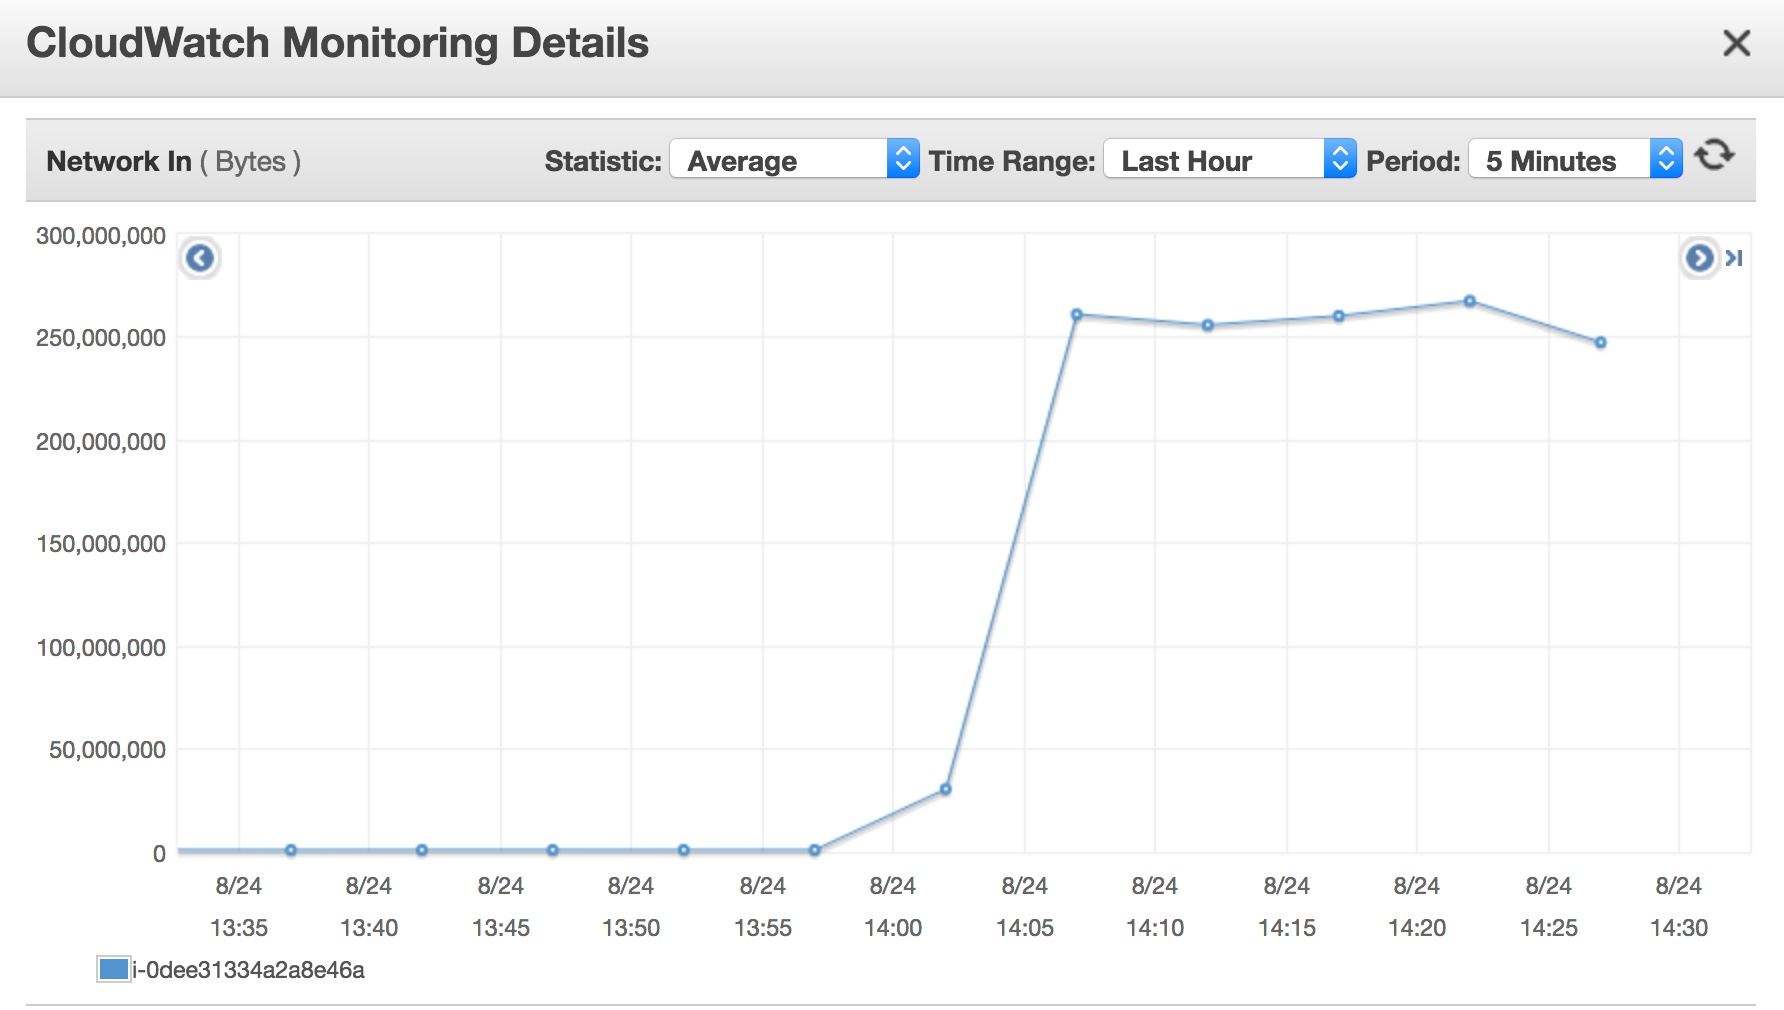
Task: Click the 14:00 x-axis time label
Action: tap(893, 928)
